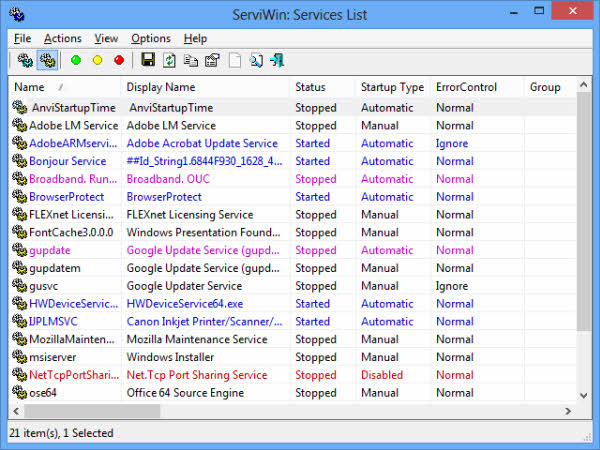Select the NetTcpPortSharing service row
The width and height of the screenshot is (600, 450).
[67, 375]
